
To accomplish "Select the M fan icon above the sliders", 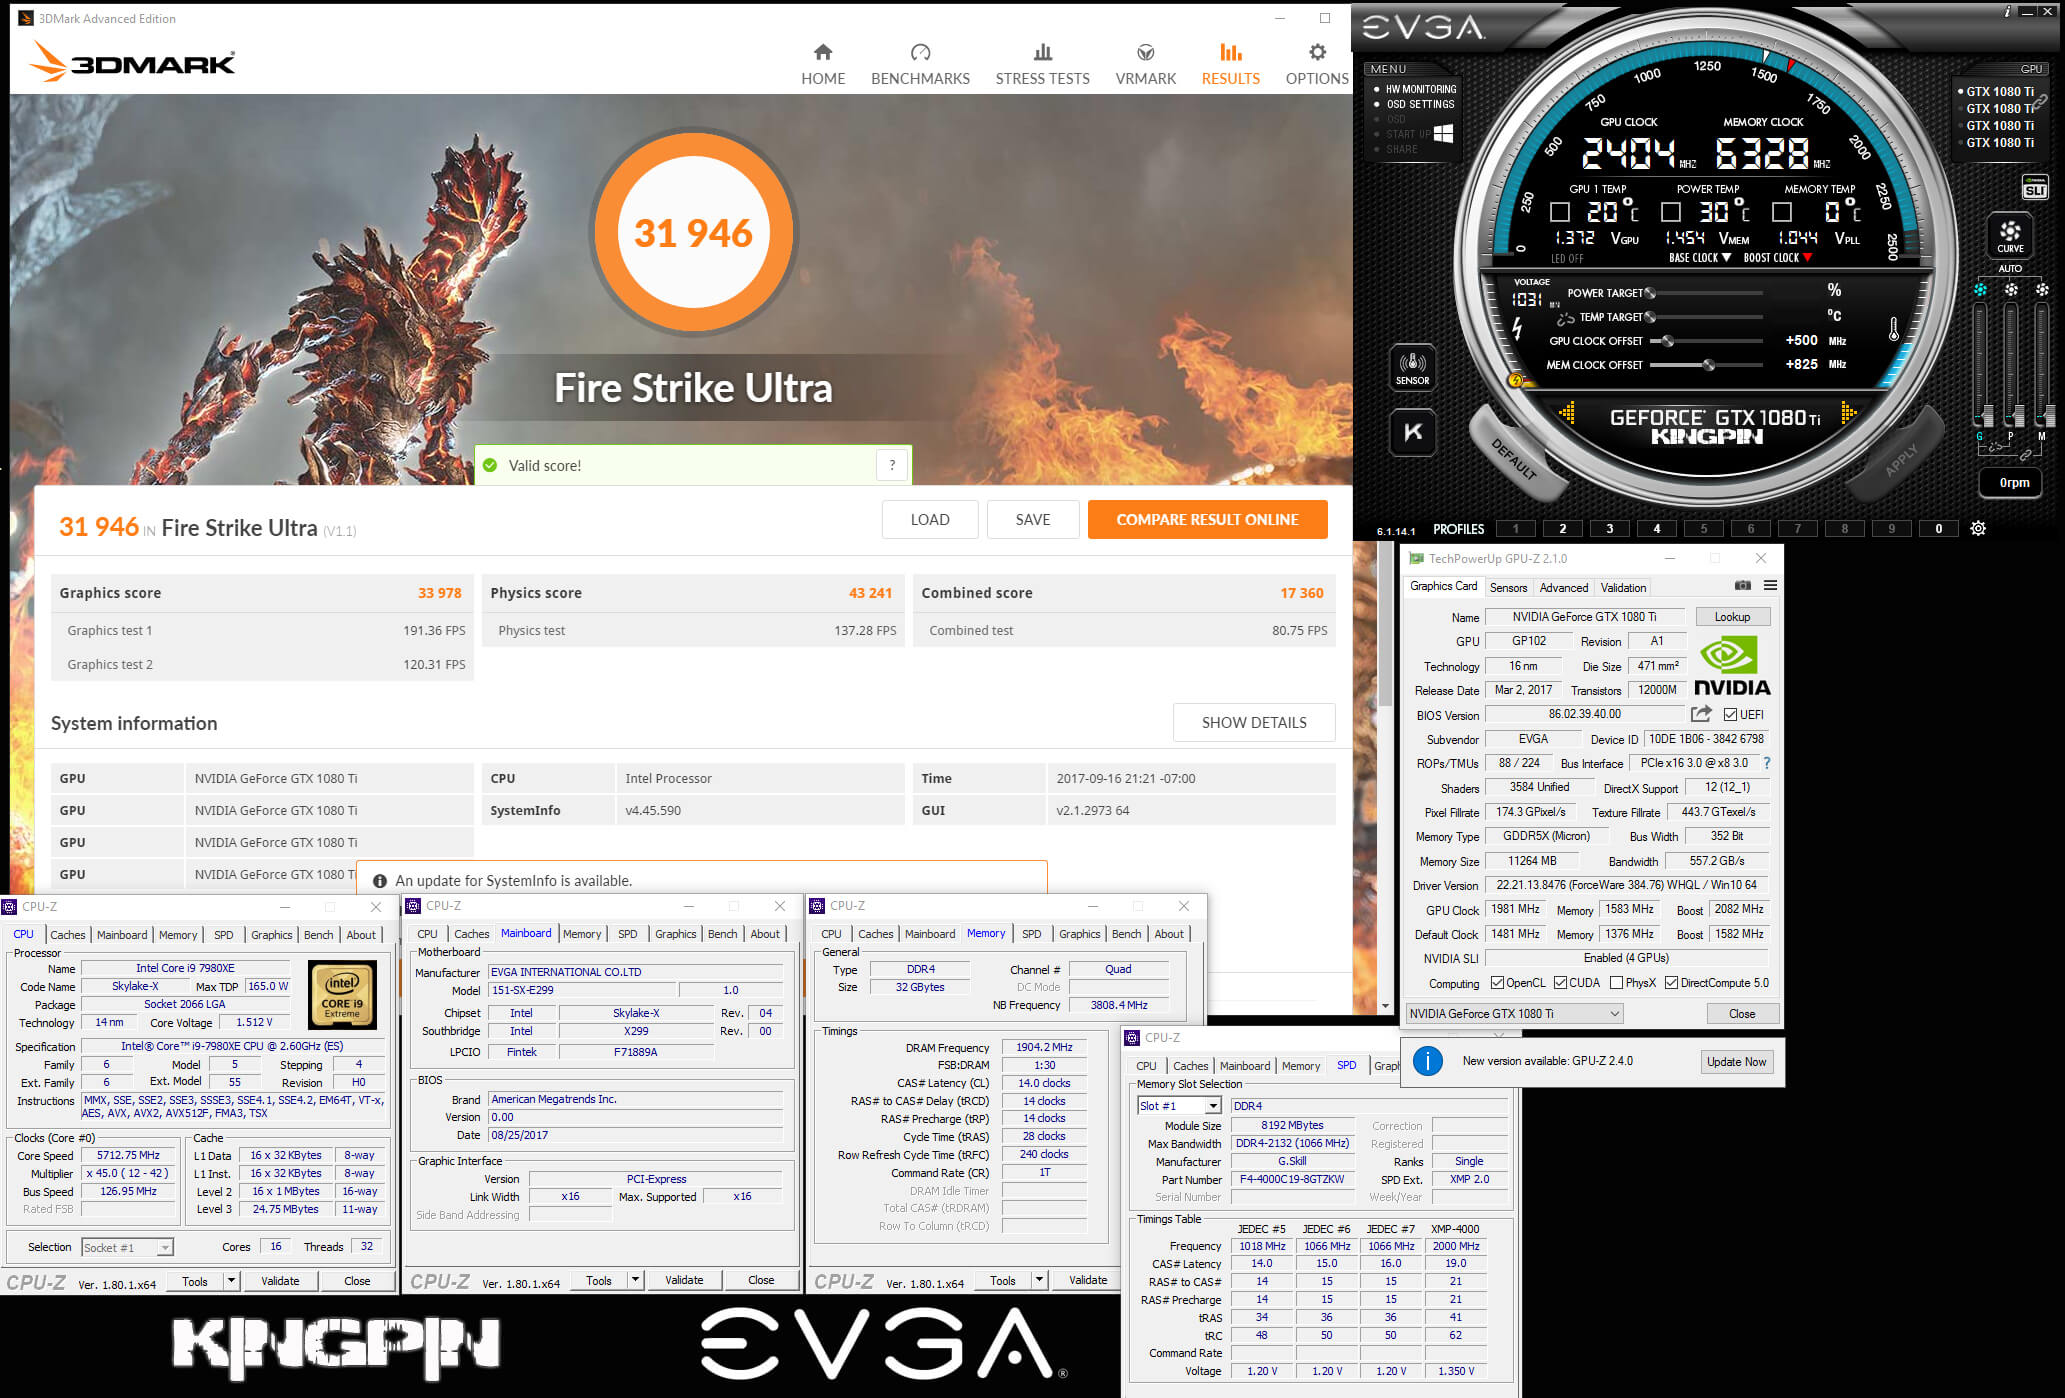I will point(2041,290).
